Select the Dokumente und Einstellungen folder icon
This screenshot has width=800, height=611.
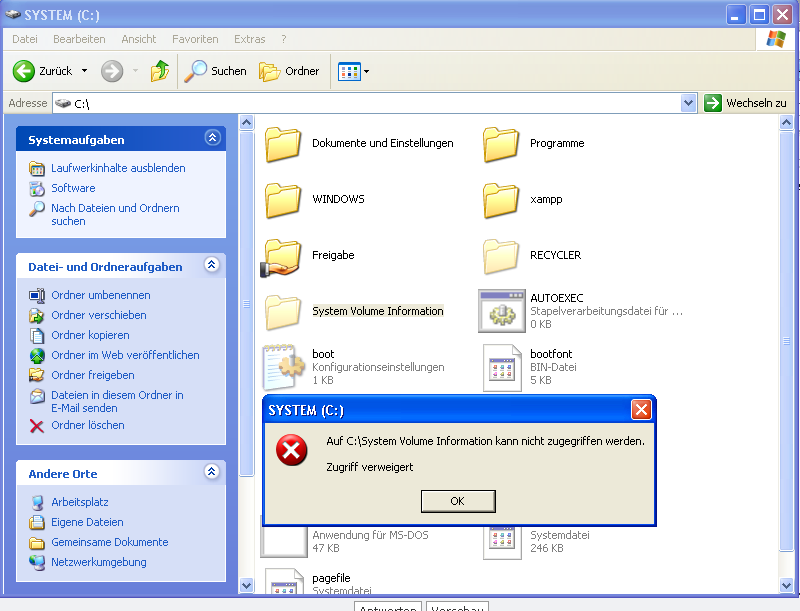tap(283, 144)
